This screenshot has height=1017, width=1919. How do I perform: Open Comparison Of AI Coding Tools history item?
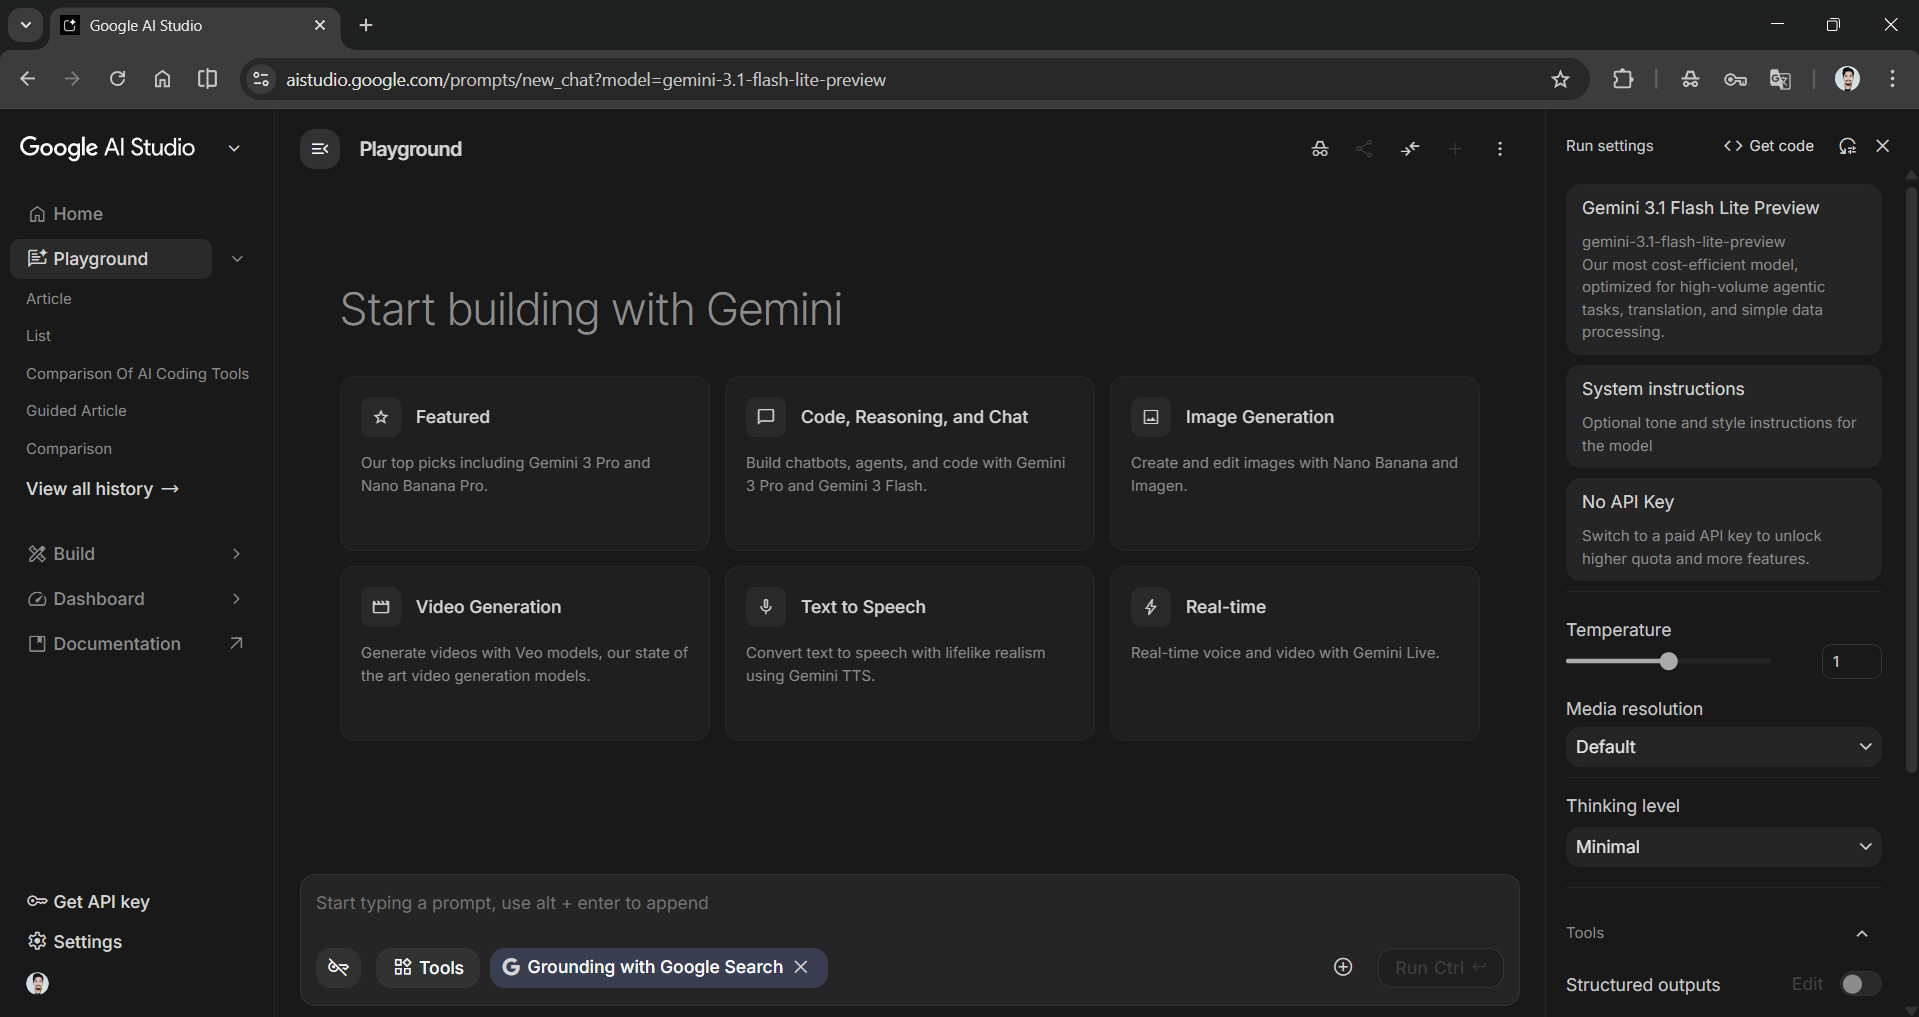click(x=137, y=374)
